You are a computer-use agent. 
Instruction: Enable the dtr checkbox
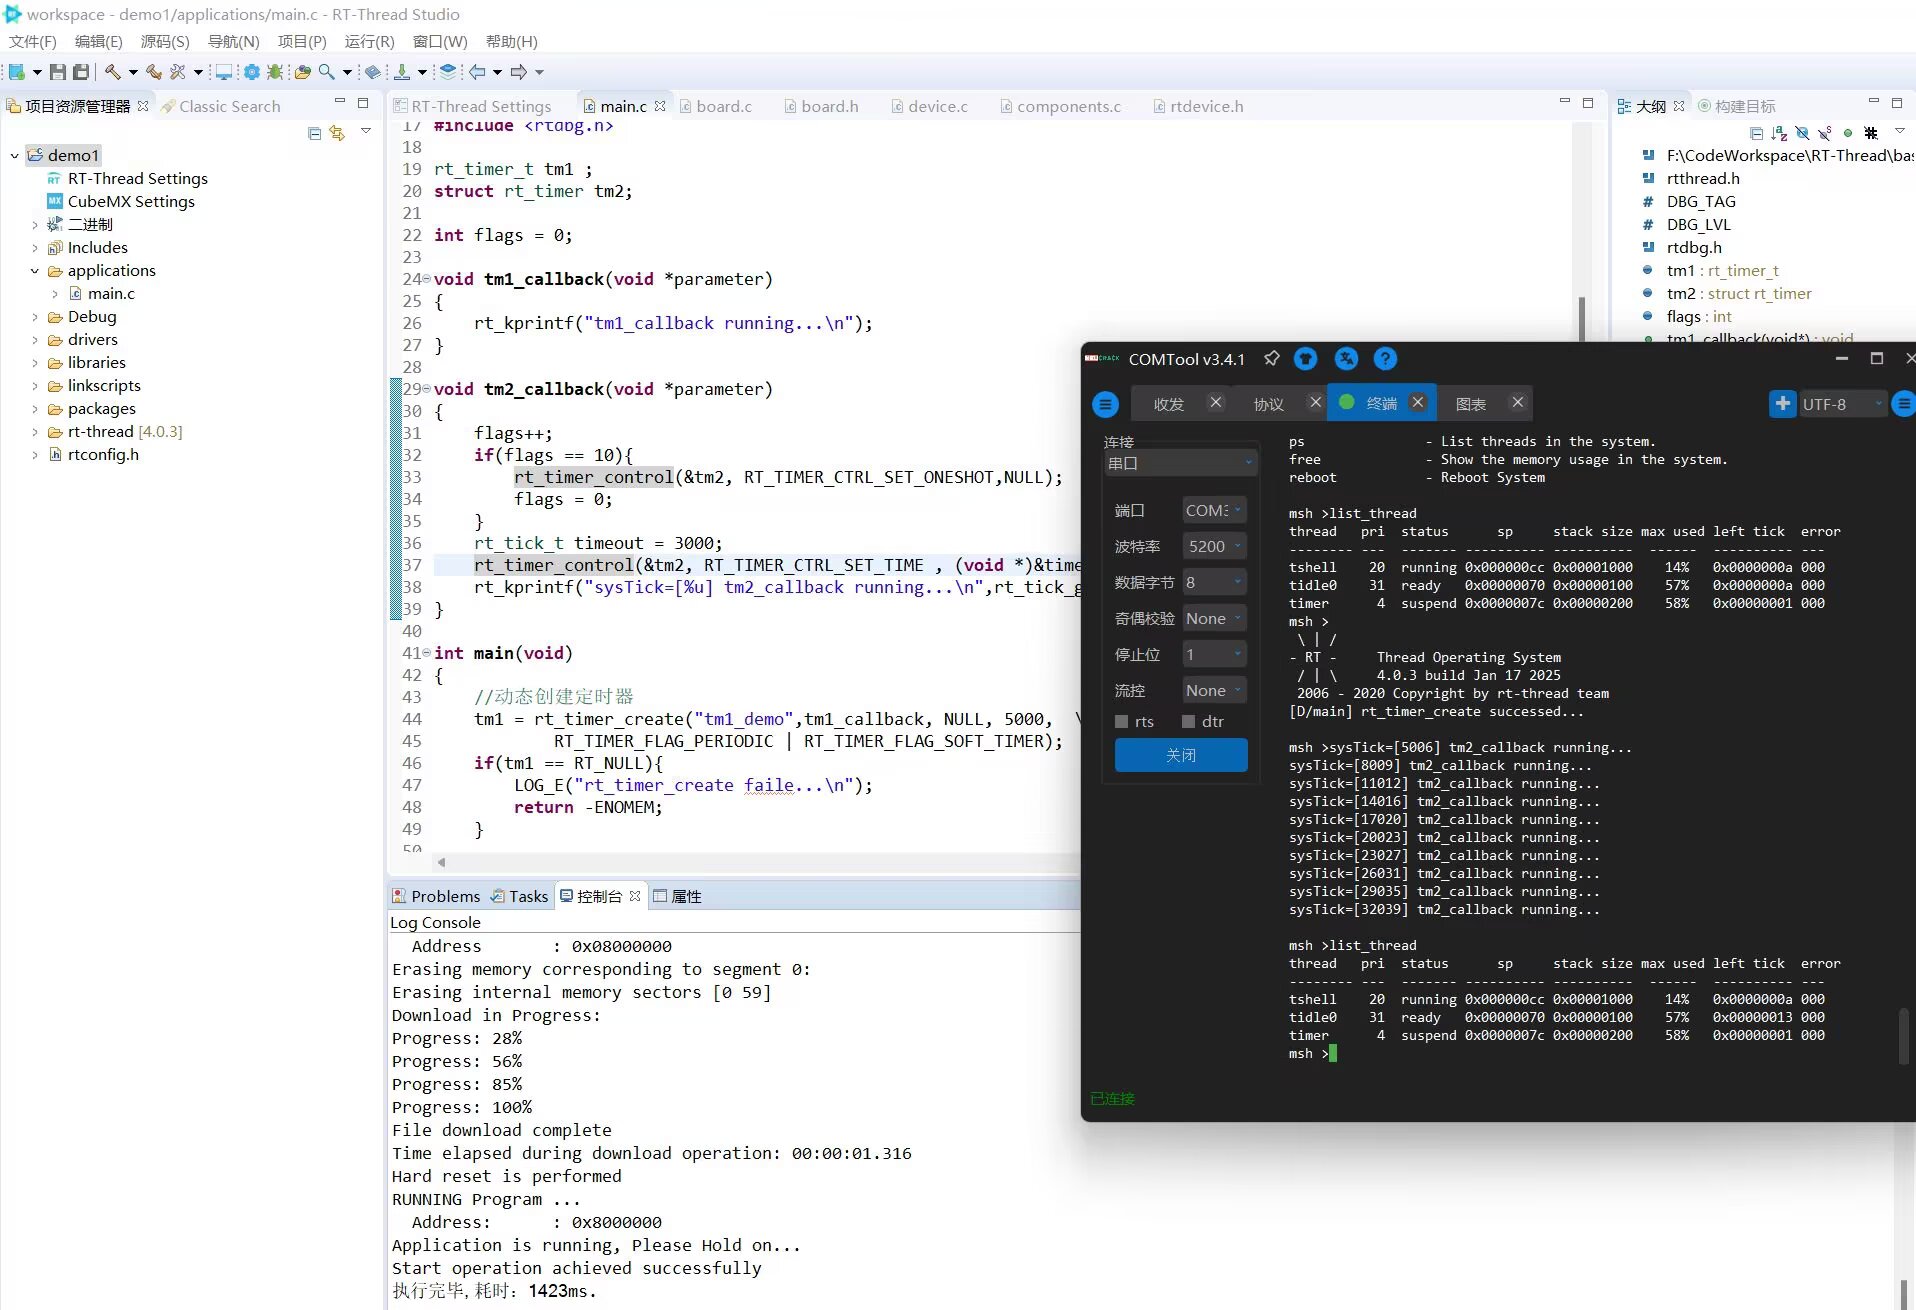point(1188,722)
